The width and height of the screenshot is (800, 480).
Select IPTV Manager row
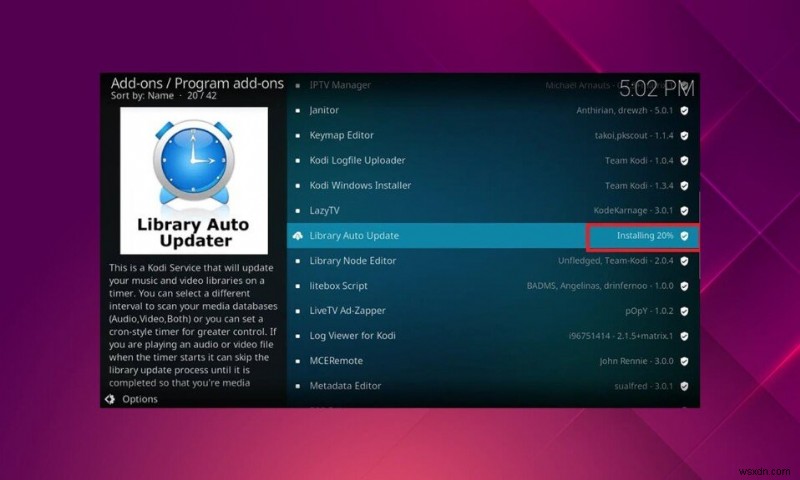click(x=492, y=85)
